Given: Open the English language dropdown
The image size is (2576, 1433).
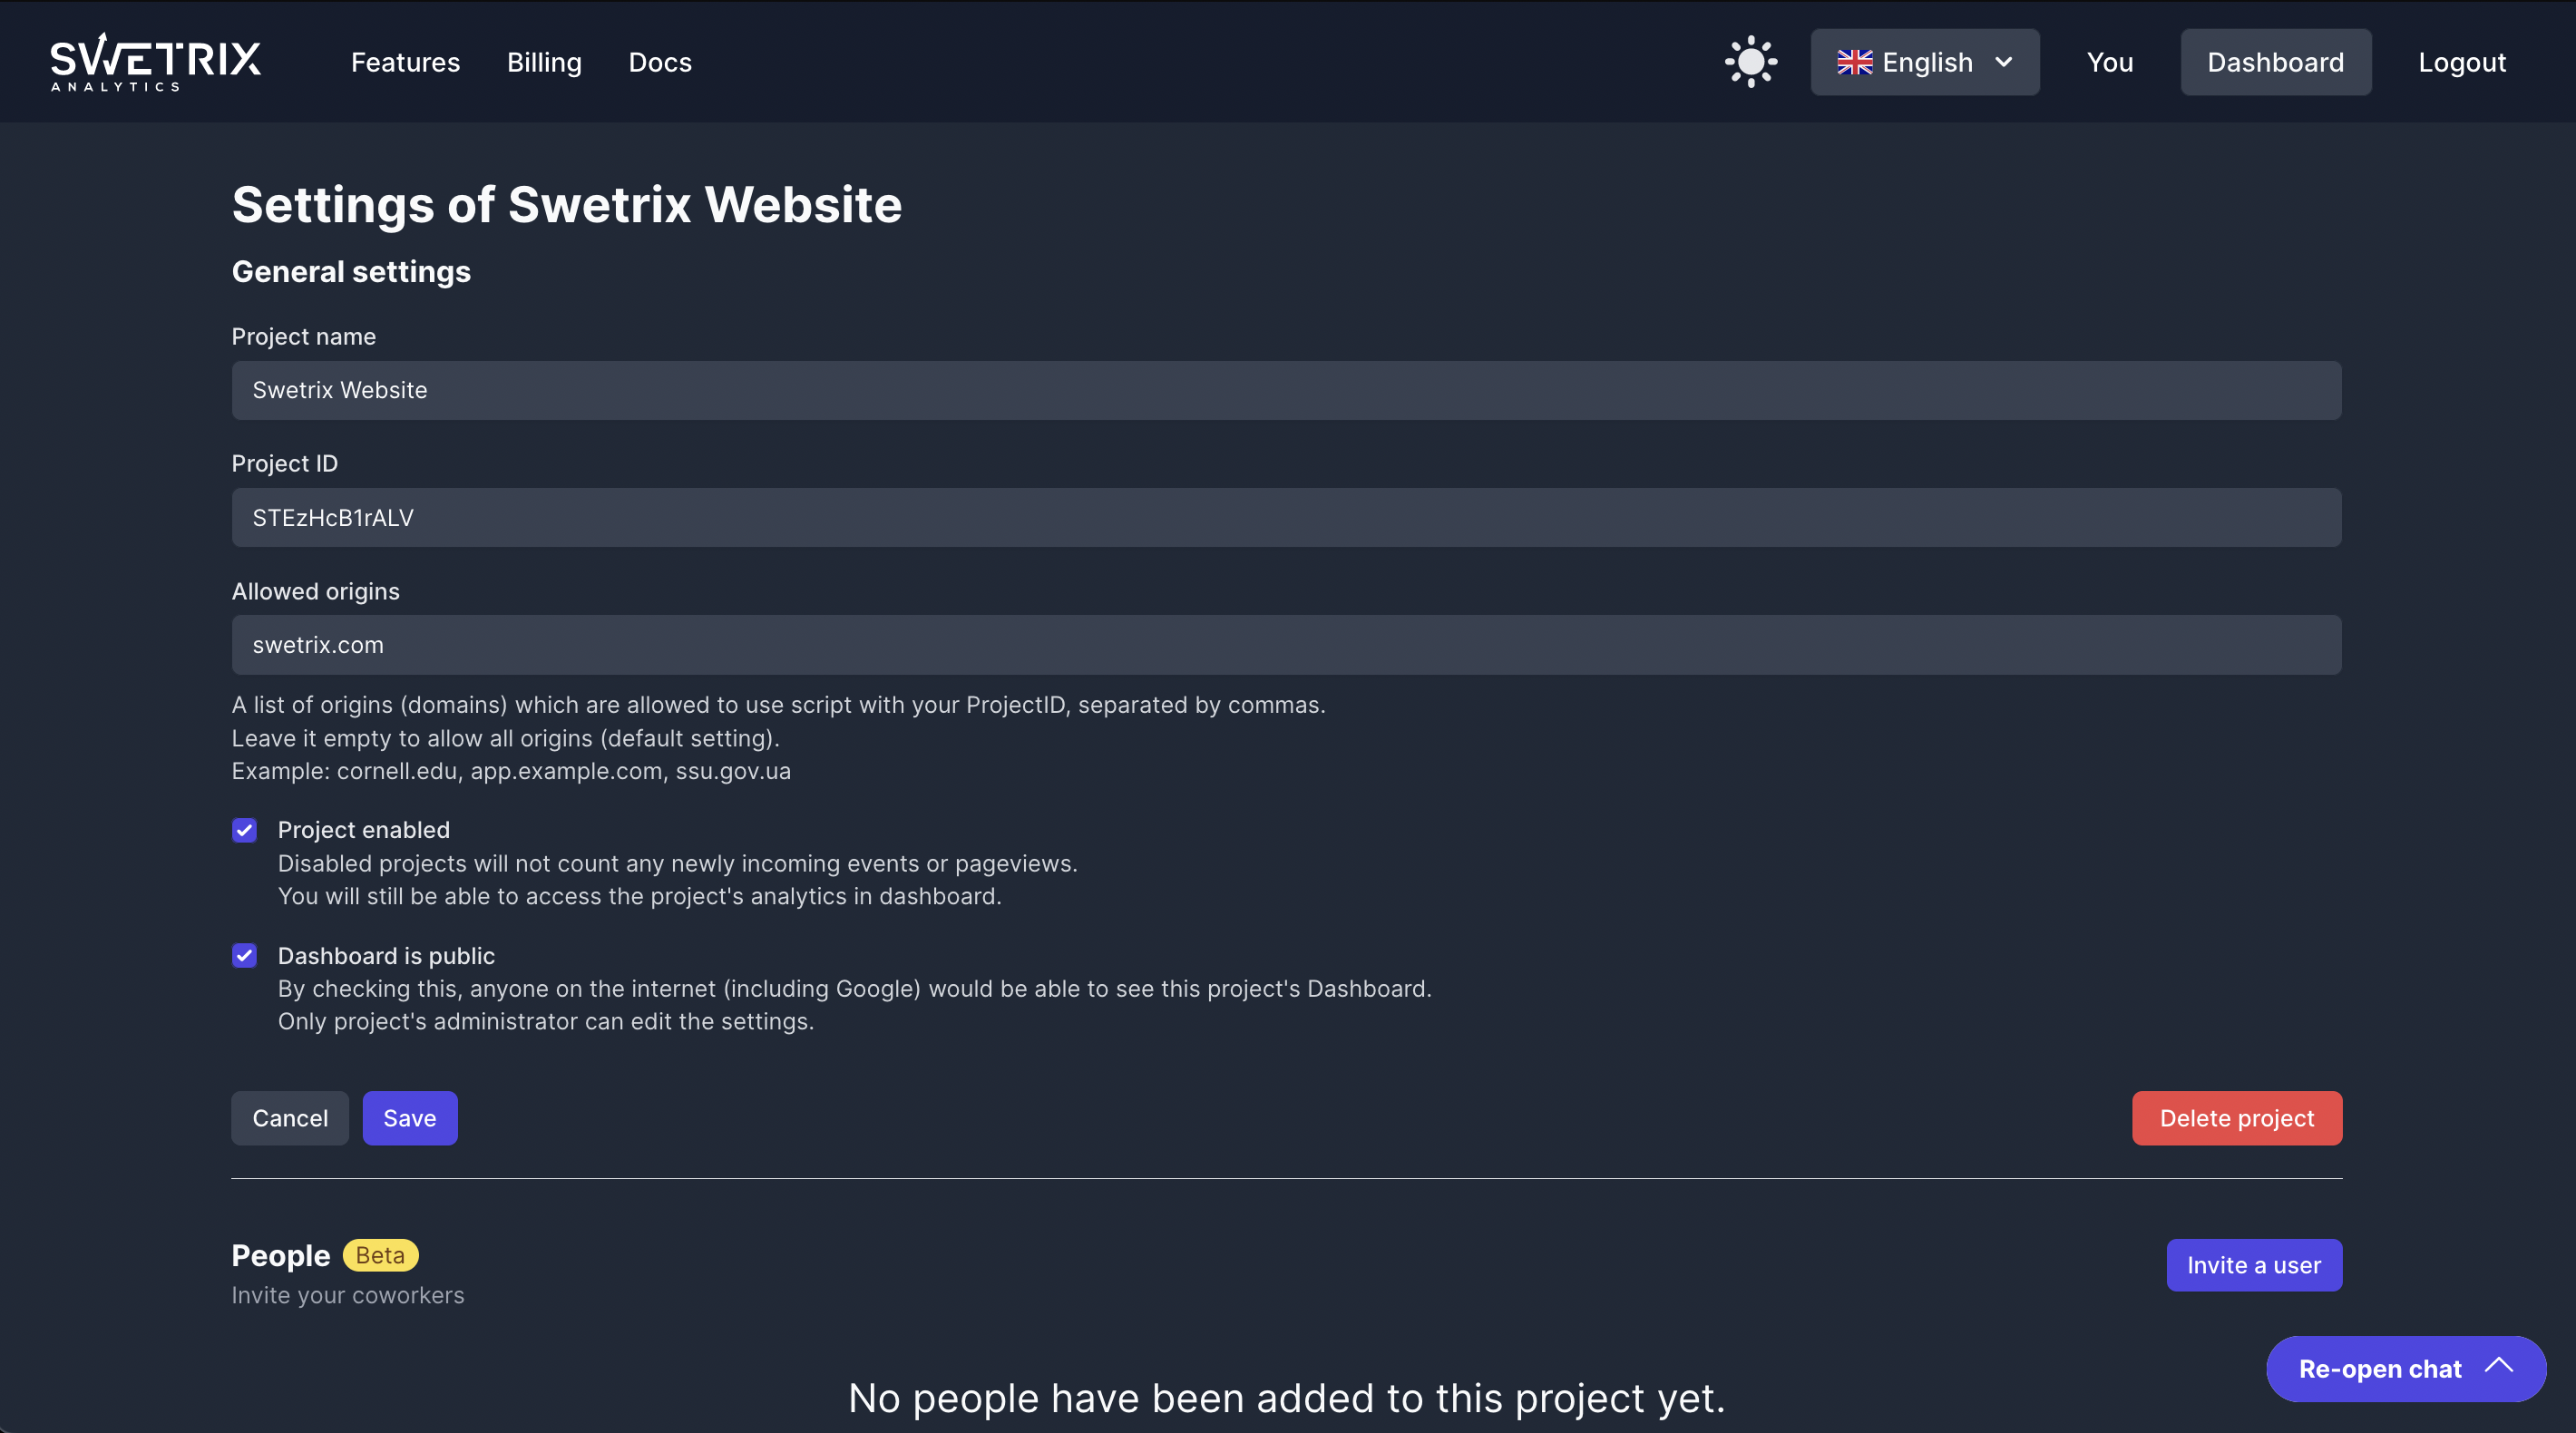Looking at the screenshot, I should tap(1924, 62).
